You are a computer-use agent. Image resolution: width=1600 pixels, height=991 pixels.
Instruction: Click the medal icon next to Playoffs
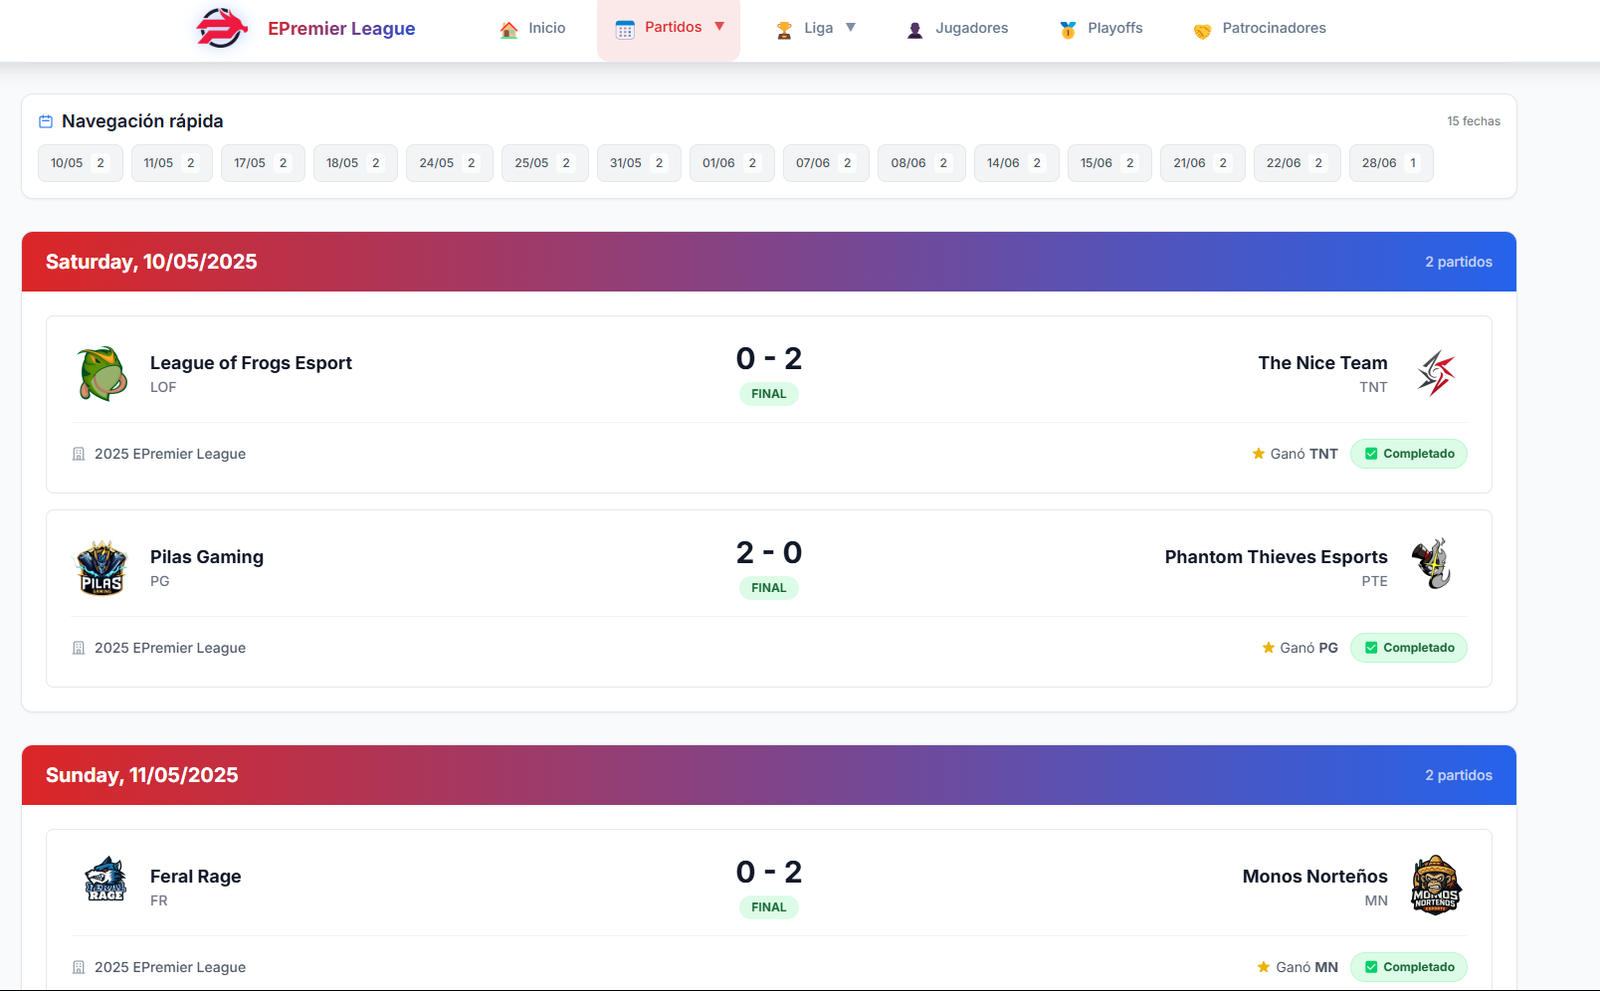[1067, 28]
